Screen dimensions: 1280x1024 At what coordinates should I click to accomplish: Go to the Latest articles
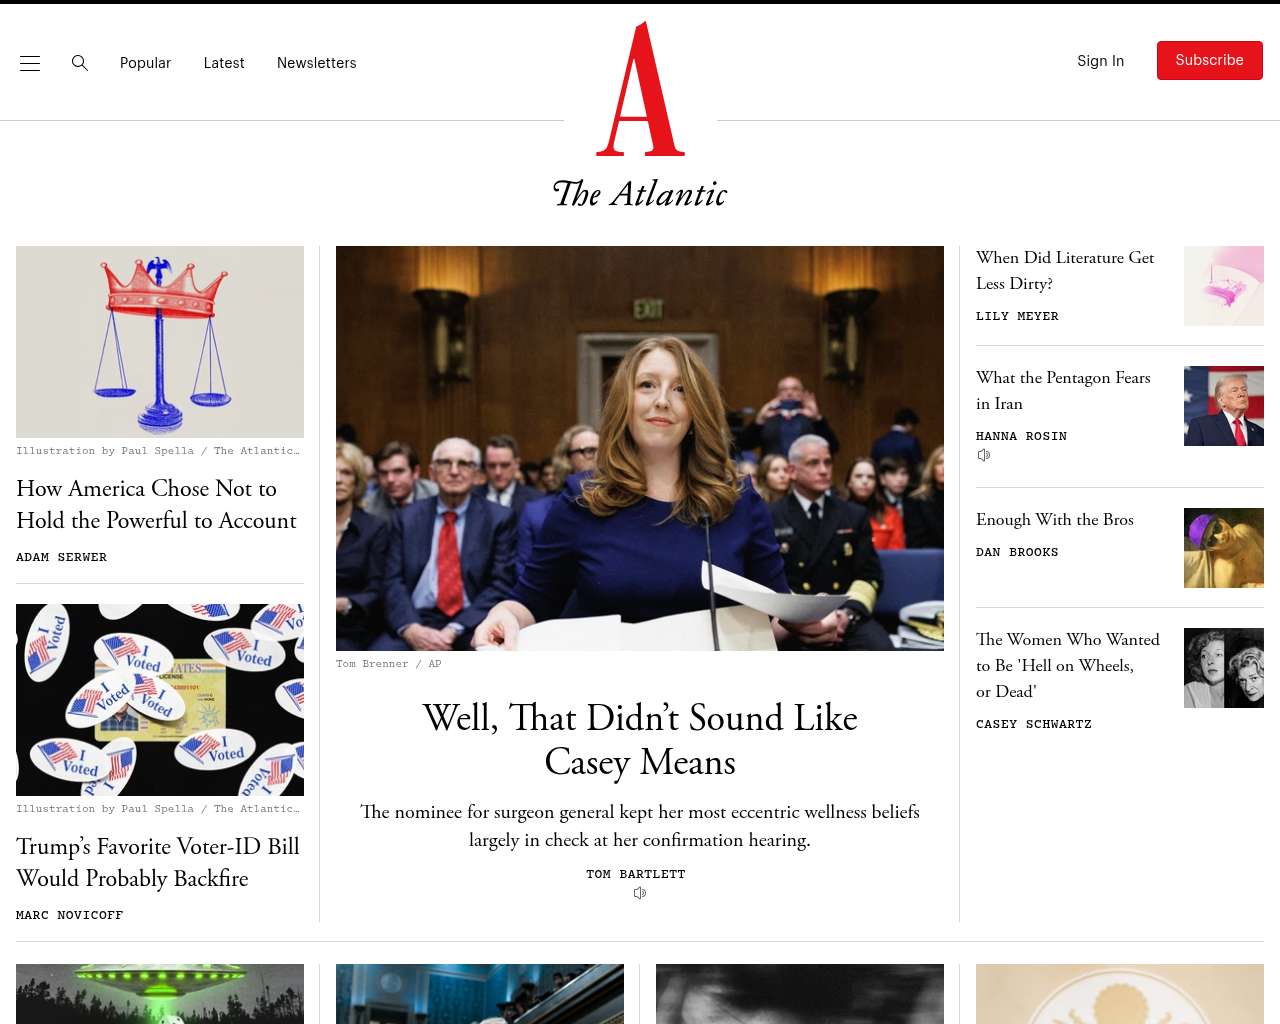click(224, 63)
